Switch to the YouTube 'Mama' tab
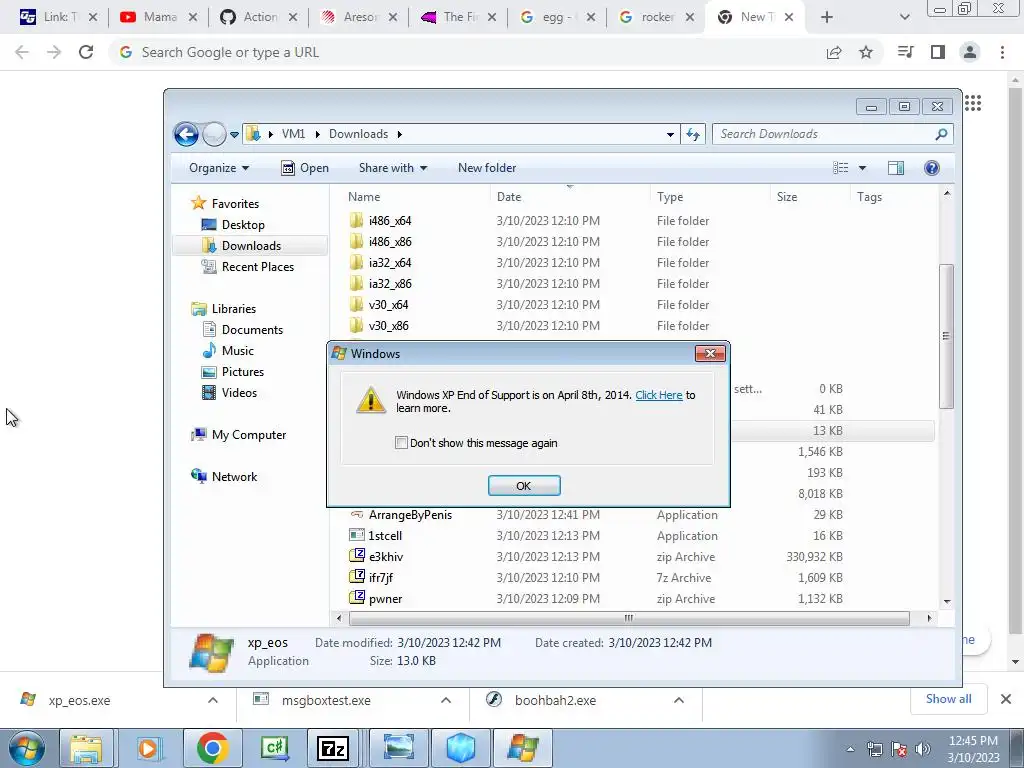Image resolution: width=1024 pixels, height=768 pixels. (x=159, y=17)
